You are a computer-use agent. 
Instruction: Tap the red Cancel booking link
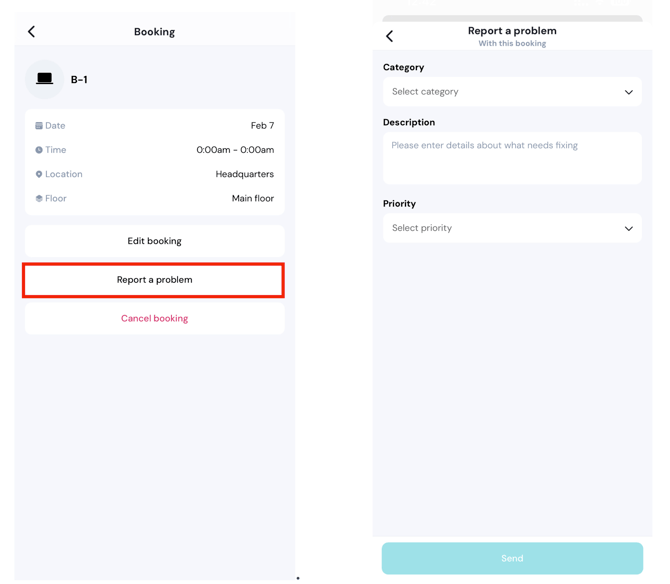[x=154, y=319]
